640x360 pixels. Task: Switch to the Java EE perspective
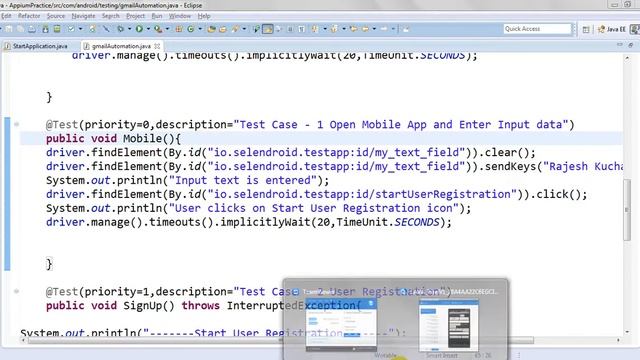[x=611, y=29]
